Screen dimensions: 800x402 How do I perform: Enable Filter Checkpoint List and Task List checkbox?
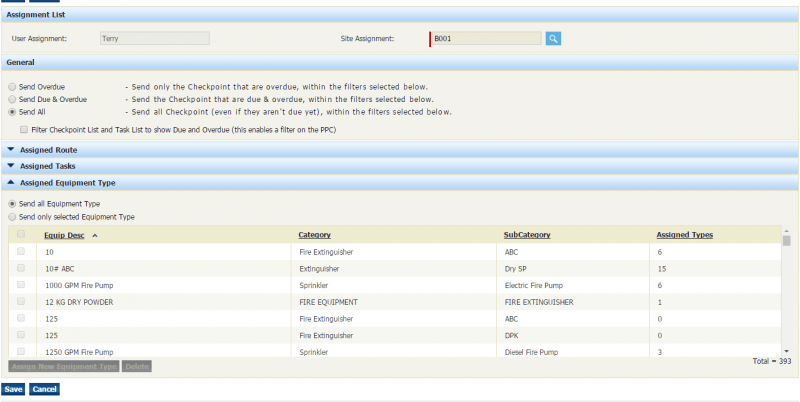tap(24, 130)
